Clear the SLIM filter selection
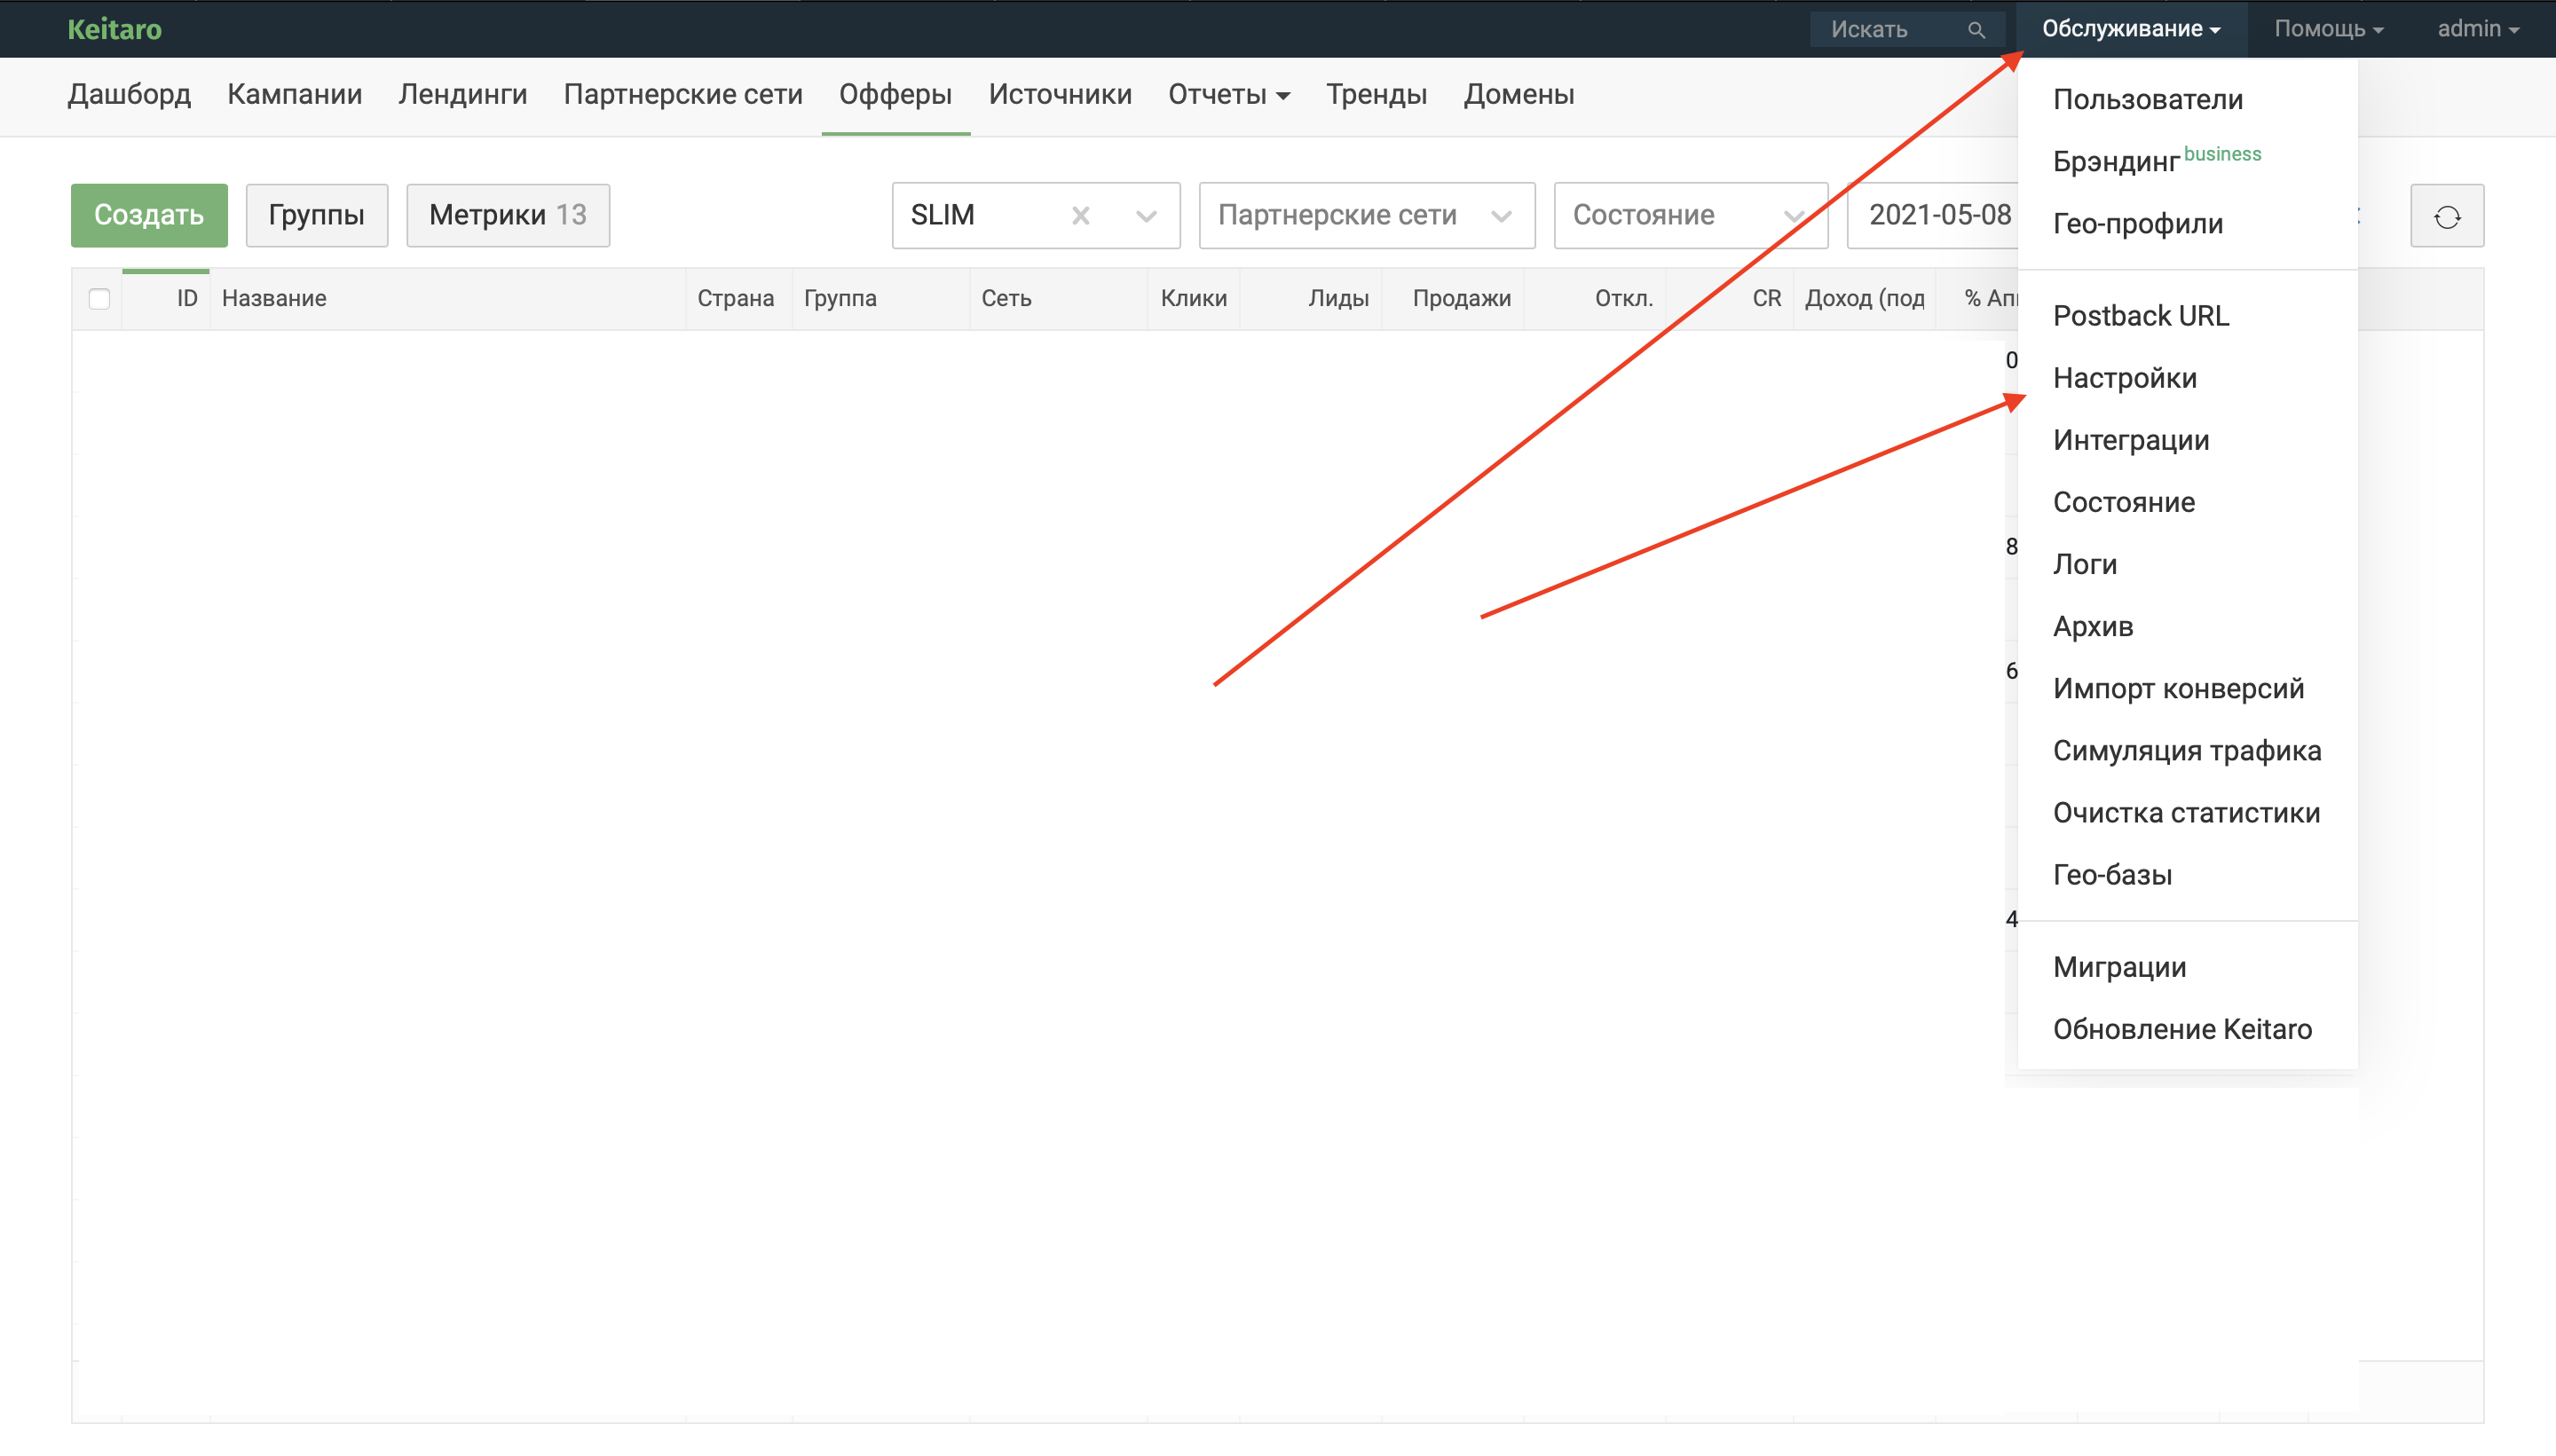 pyautogui.click(x=1080, y=216)
